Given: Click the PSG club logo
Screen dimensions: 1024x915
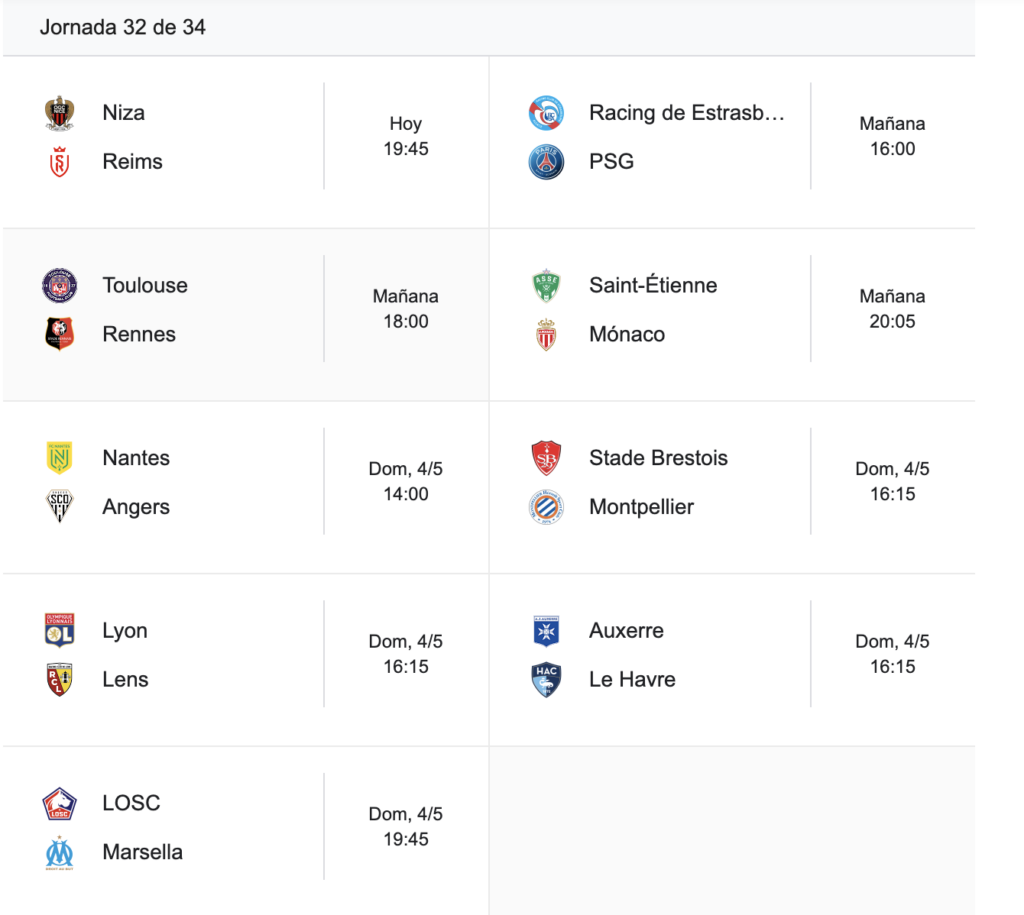Looking at the screenshot, I should (x=546, y=162).
